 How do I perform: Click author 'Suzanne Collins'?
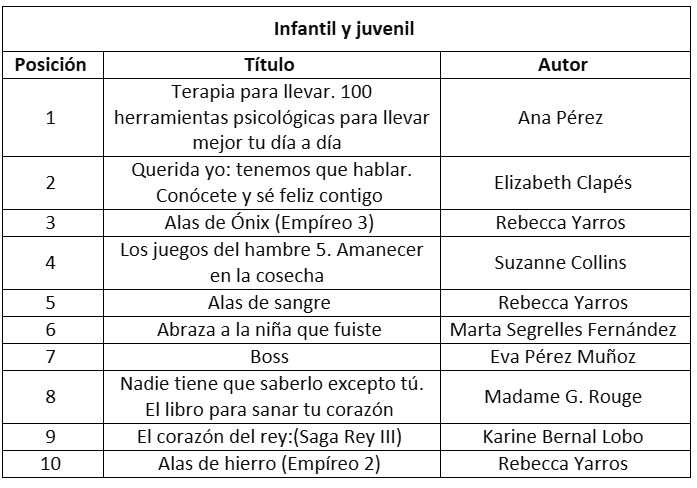pyautogui.click(x=562, y=262)
